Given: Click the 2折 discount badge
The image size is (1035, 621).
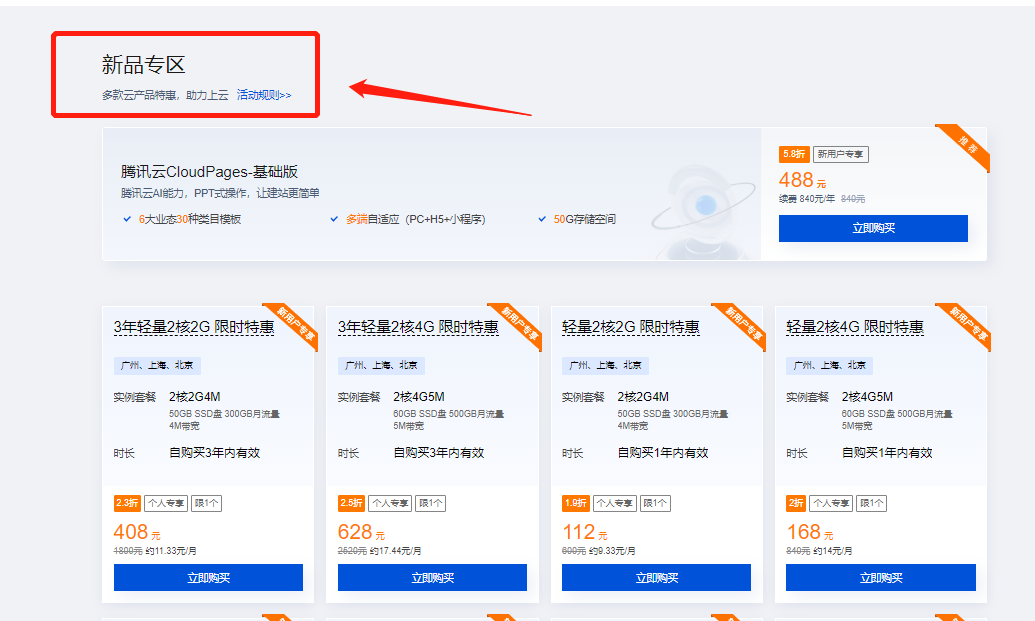Looking at the screenshot, I should [x=796, y=504].
